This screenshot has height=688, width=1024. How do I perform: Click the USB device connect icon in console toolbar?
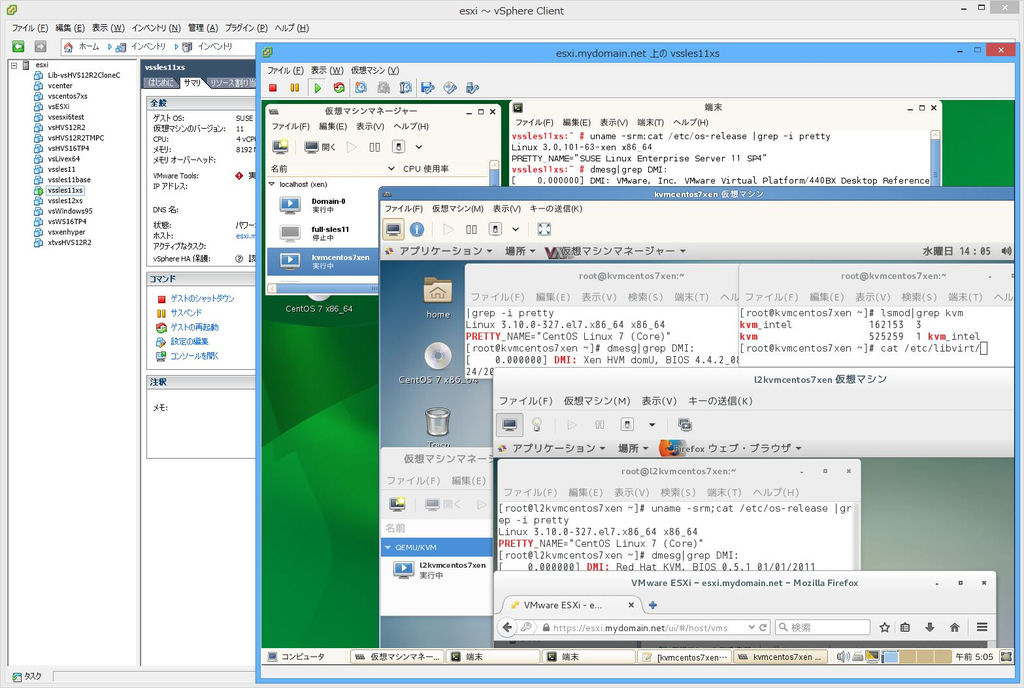tap(472, 87)
